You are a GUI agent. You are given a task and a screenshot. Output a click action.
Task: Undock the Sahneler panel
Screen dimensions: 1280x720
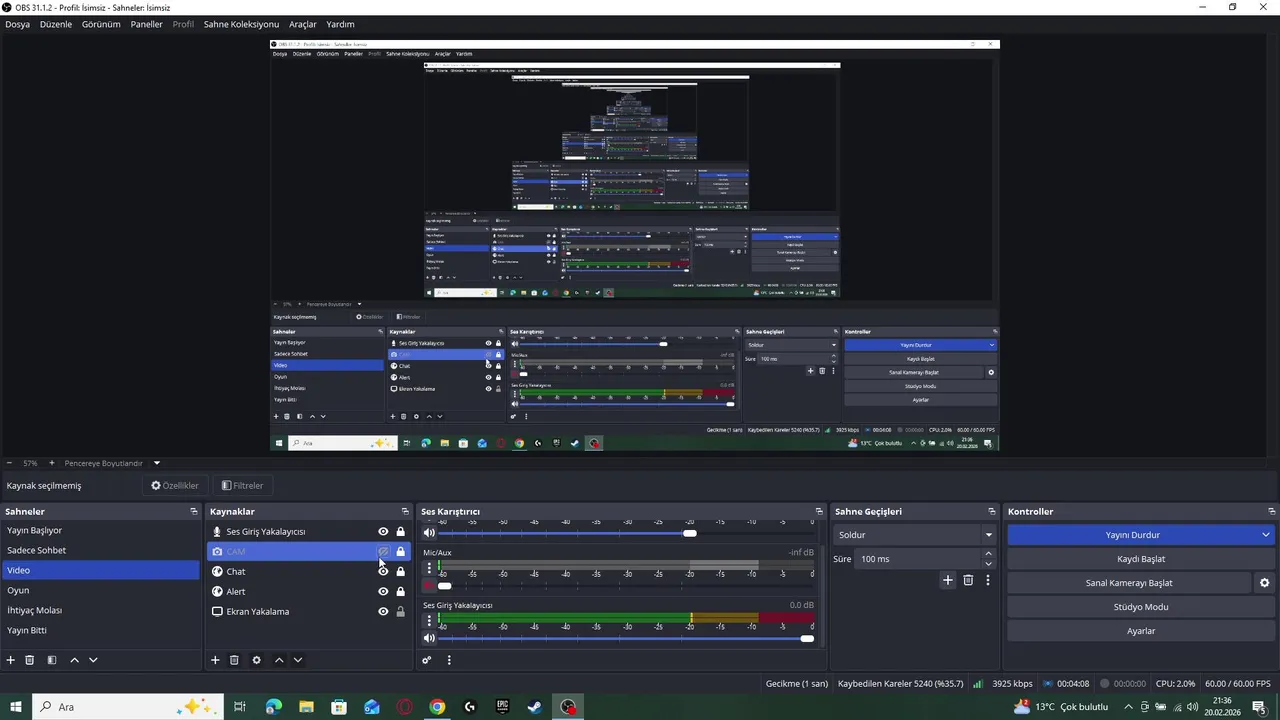point(194,511)
